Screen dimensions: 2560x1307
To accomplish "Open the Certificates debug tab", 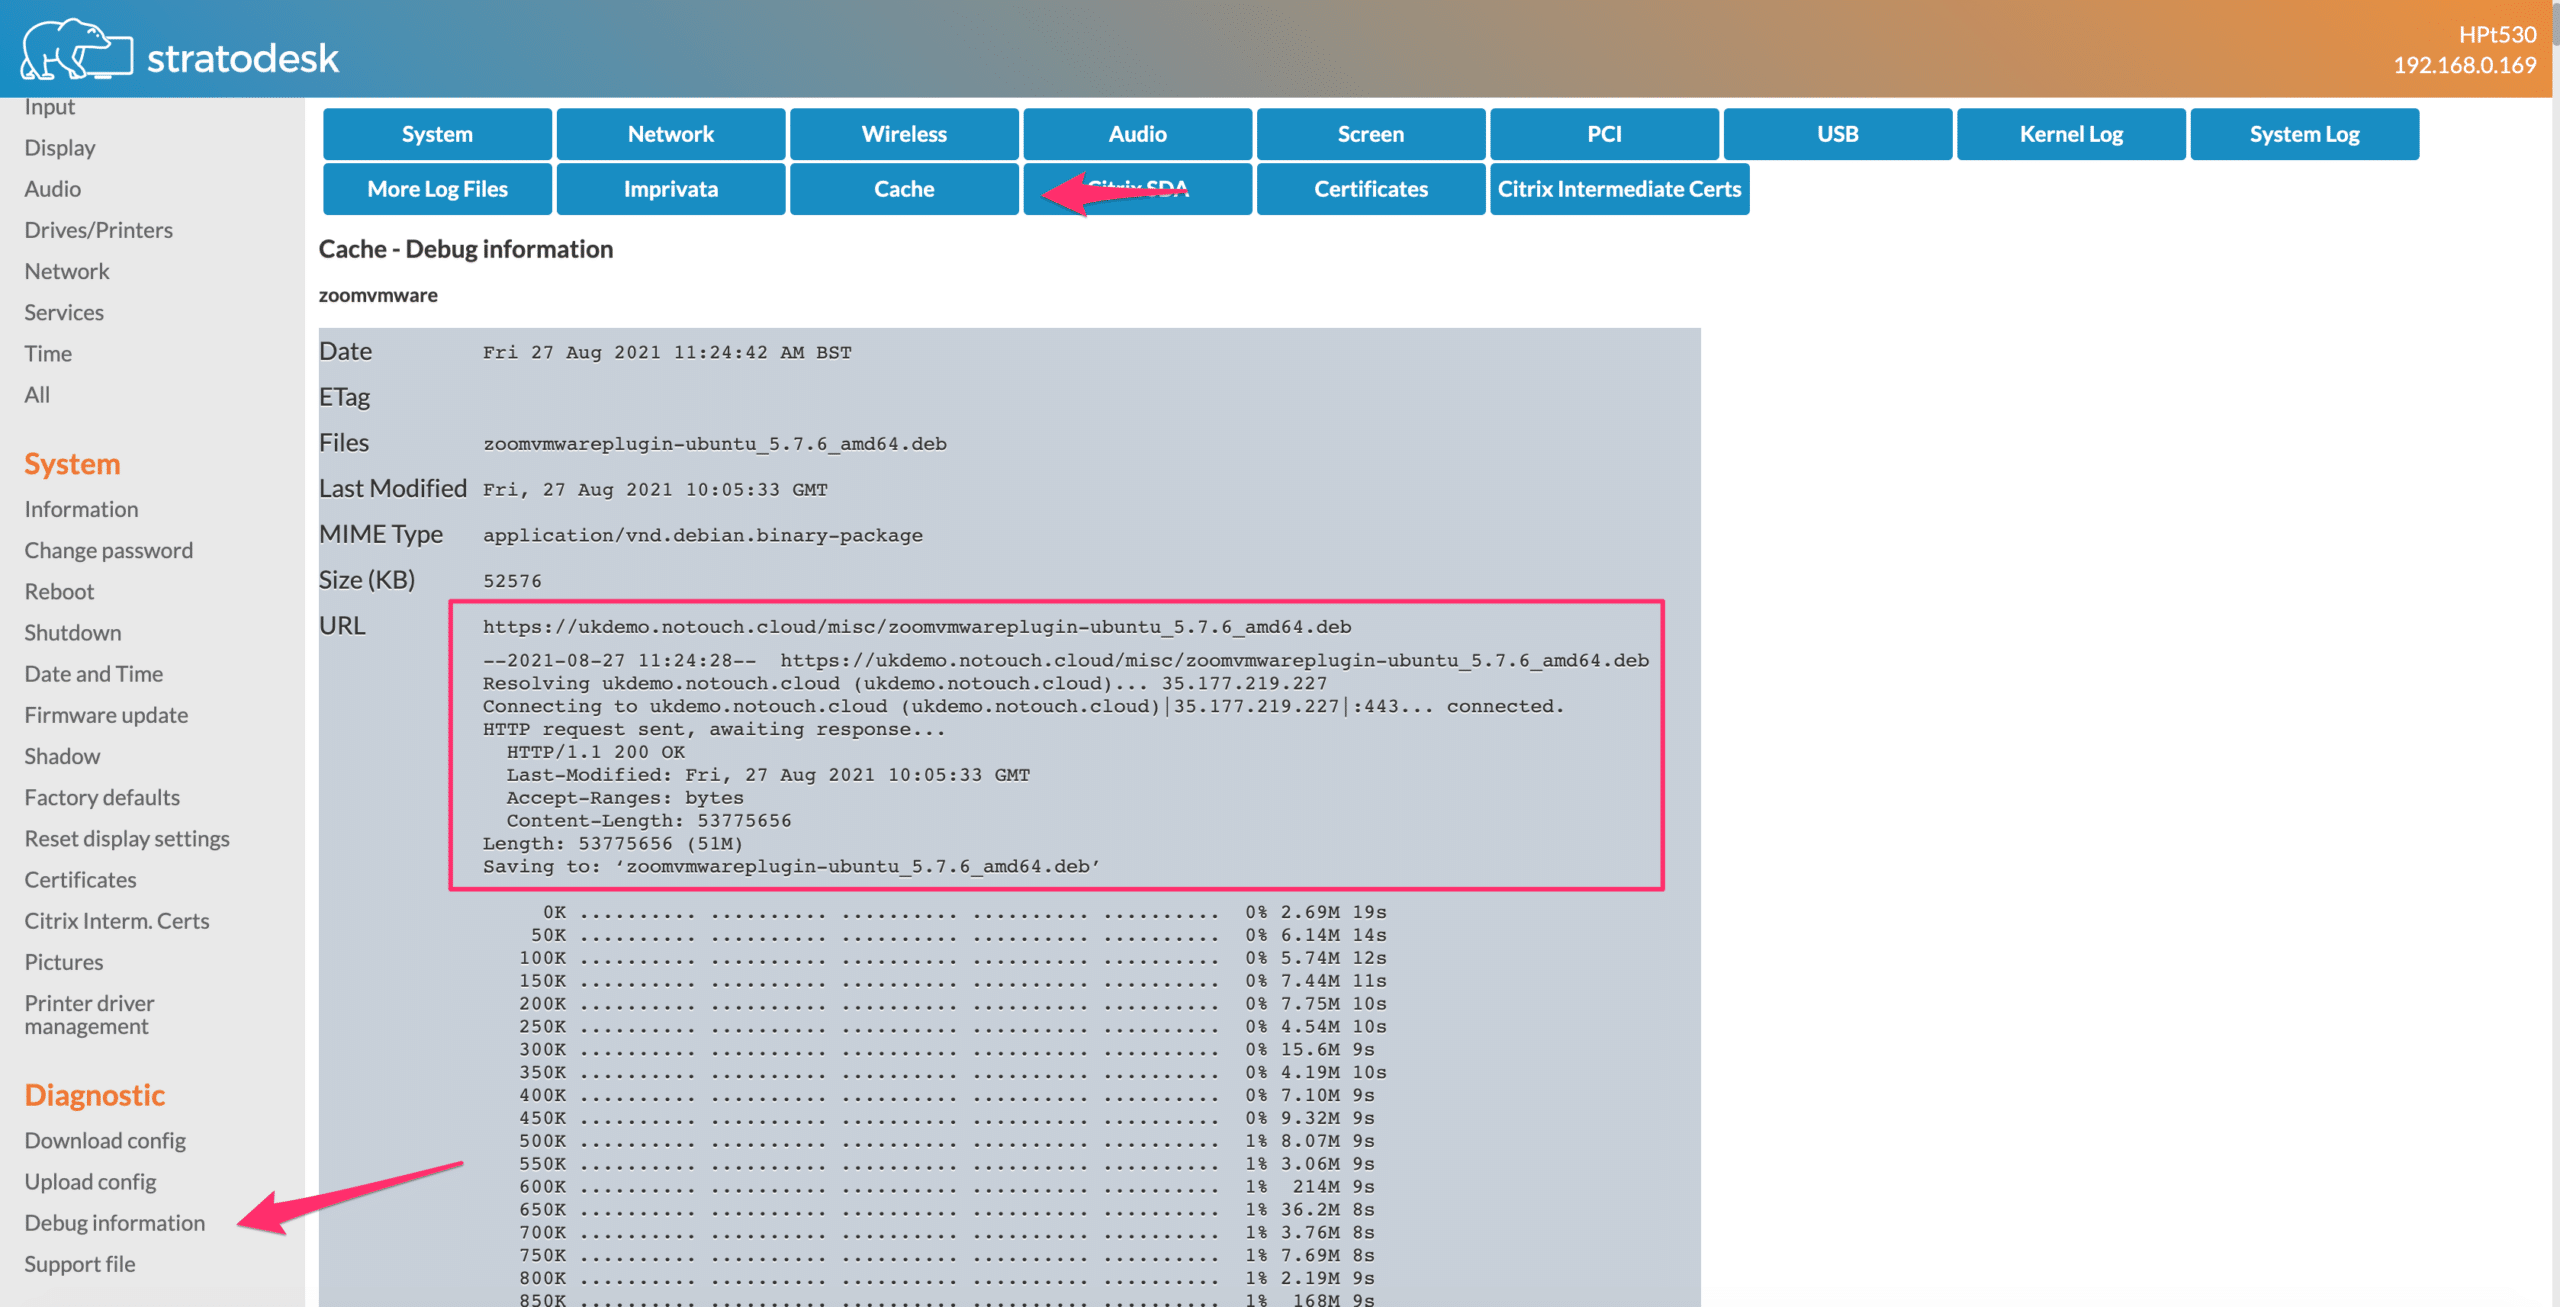I will coord(1371,189).
